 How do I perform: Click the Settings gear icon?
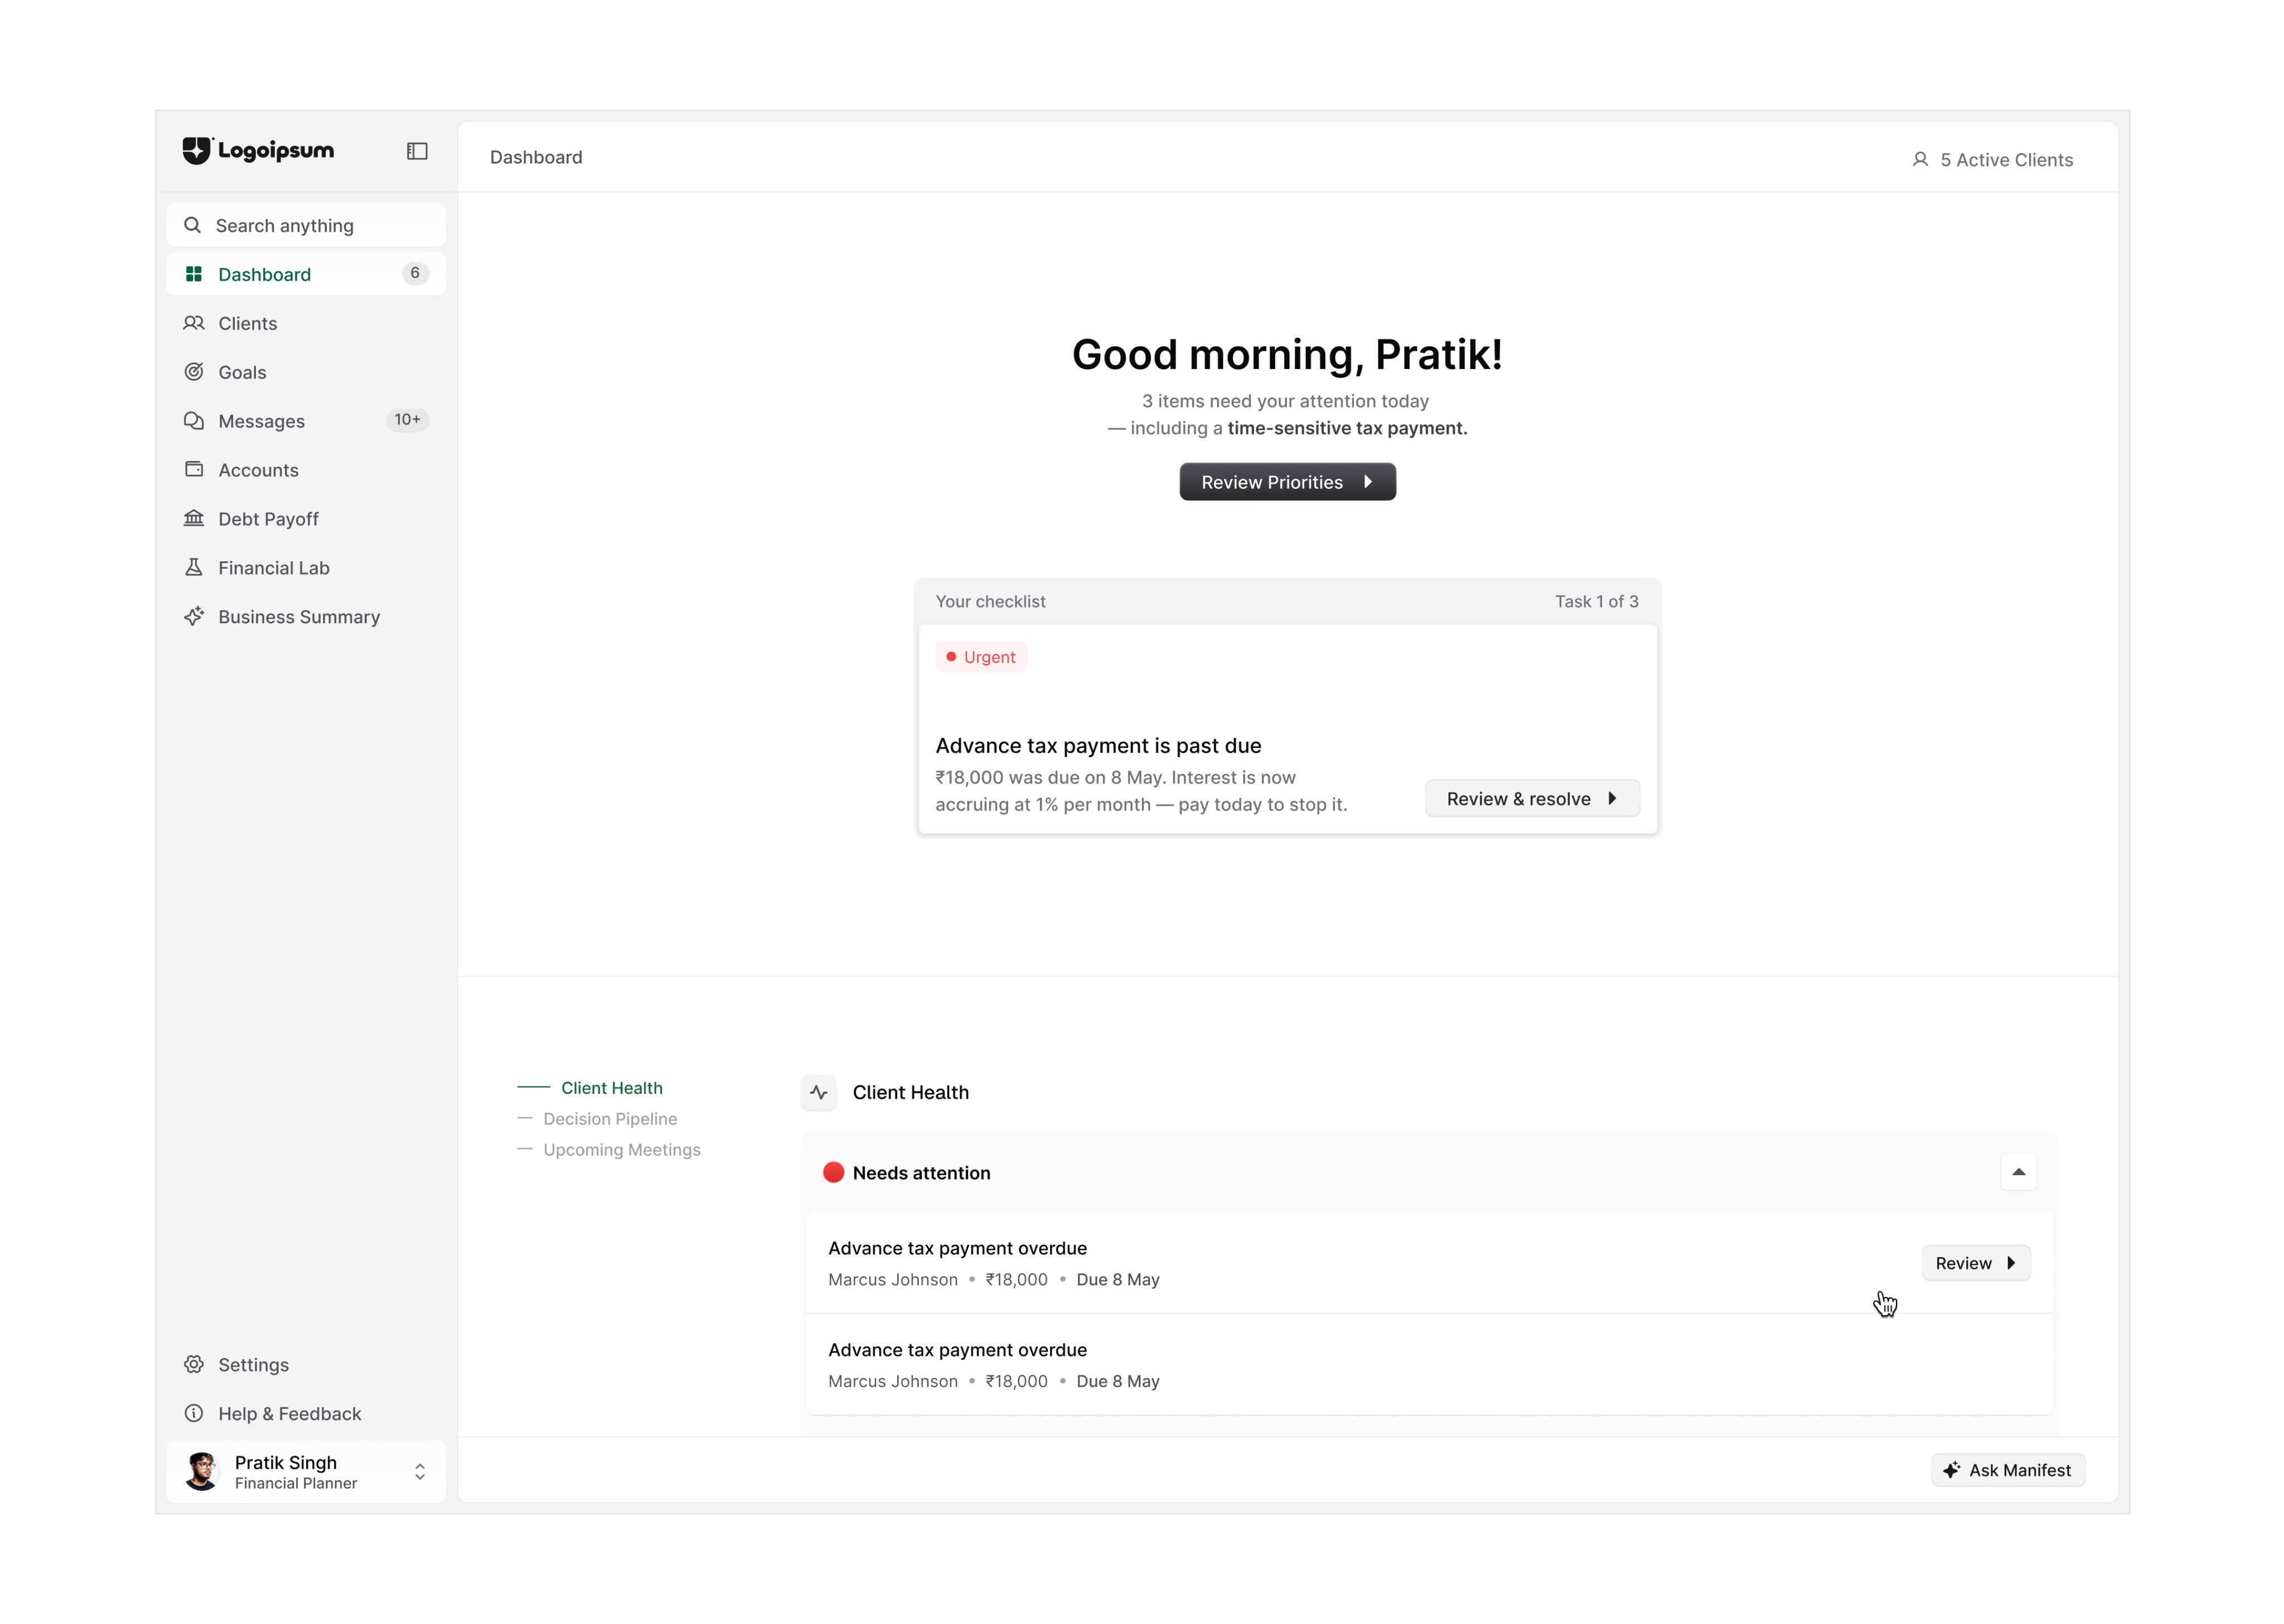click(194, 1364)
